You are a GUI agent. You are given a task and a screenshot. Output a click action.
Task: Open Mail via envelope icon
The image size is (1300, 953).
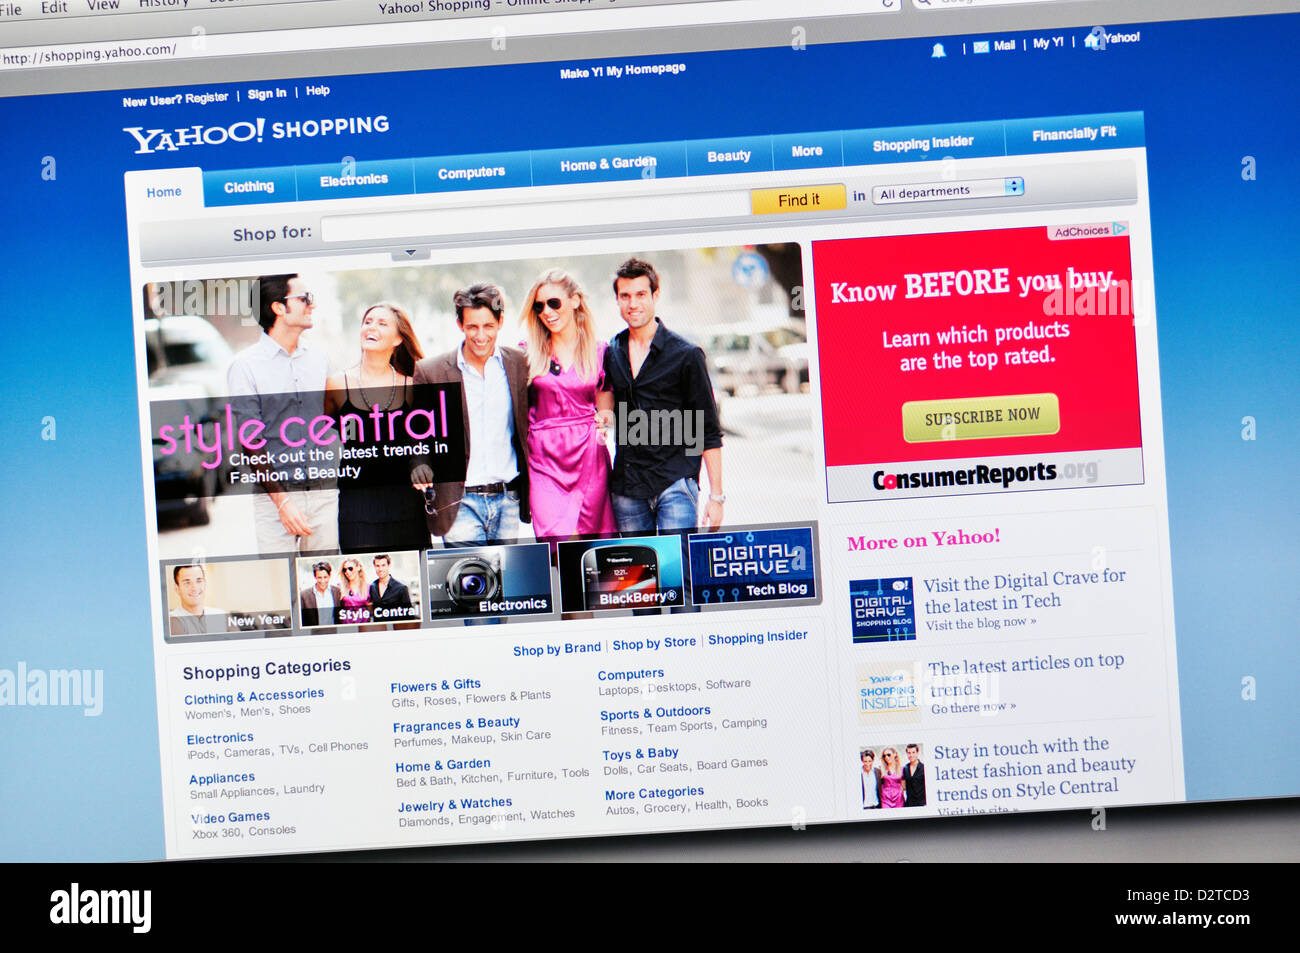[x=981, y=47]
